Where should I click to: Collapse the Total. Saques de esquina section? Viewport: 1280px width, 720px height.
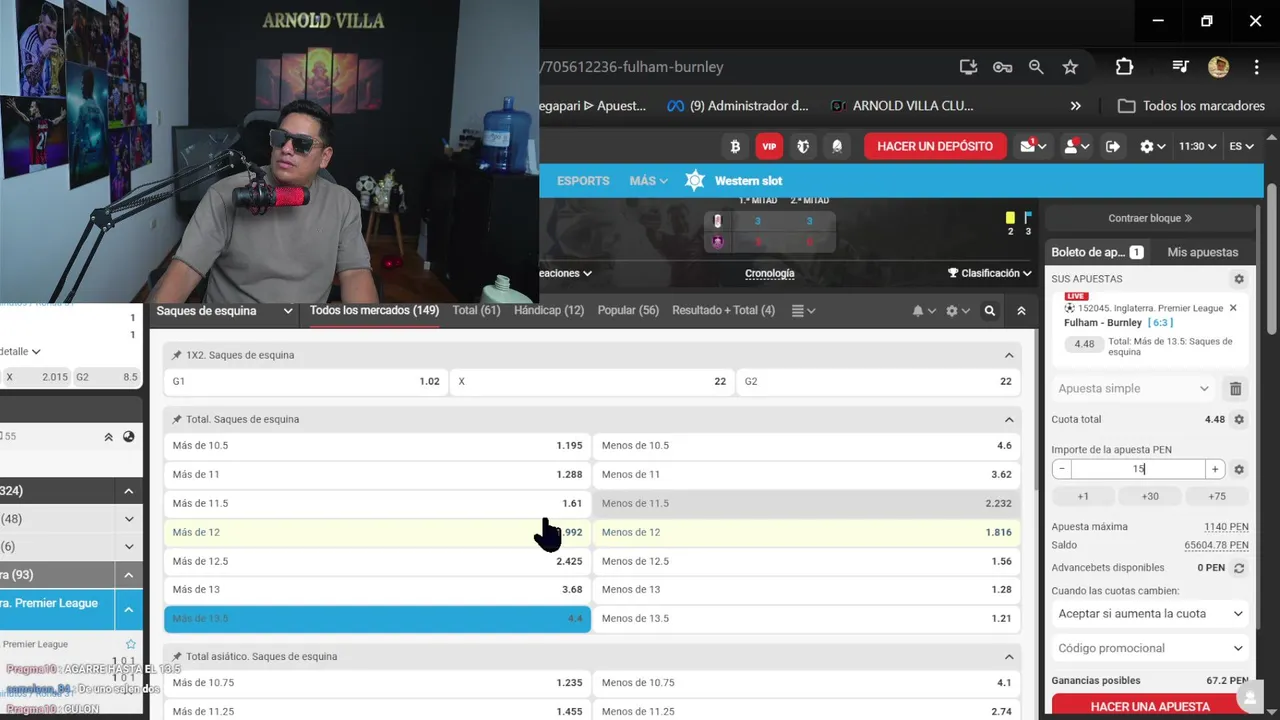tap(1009, 419)
